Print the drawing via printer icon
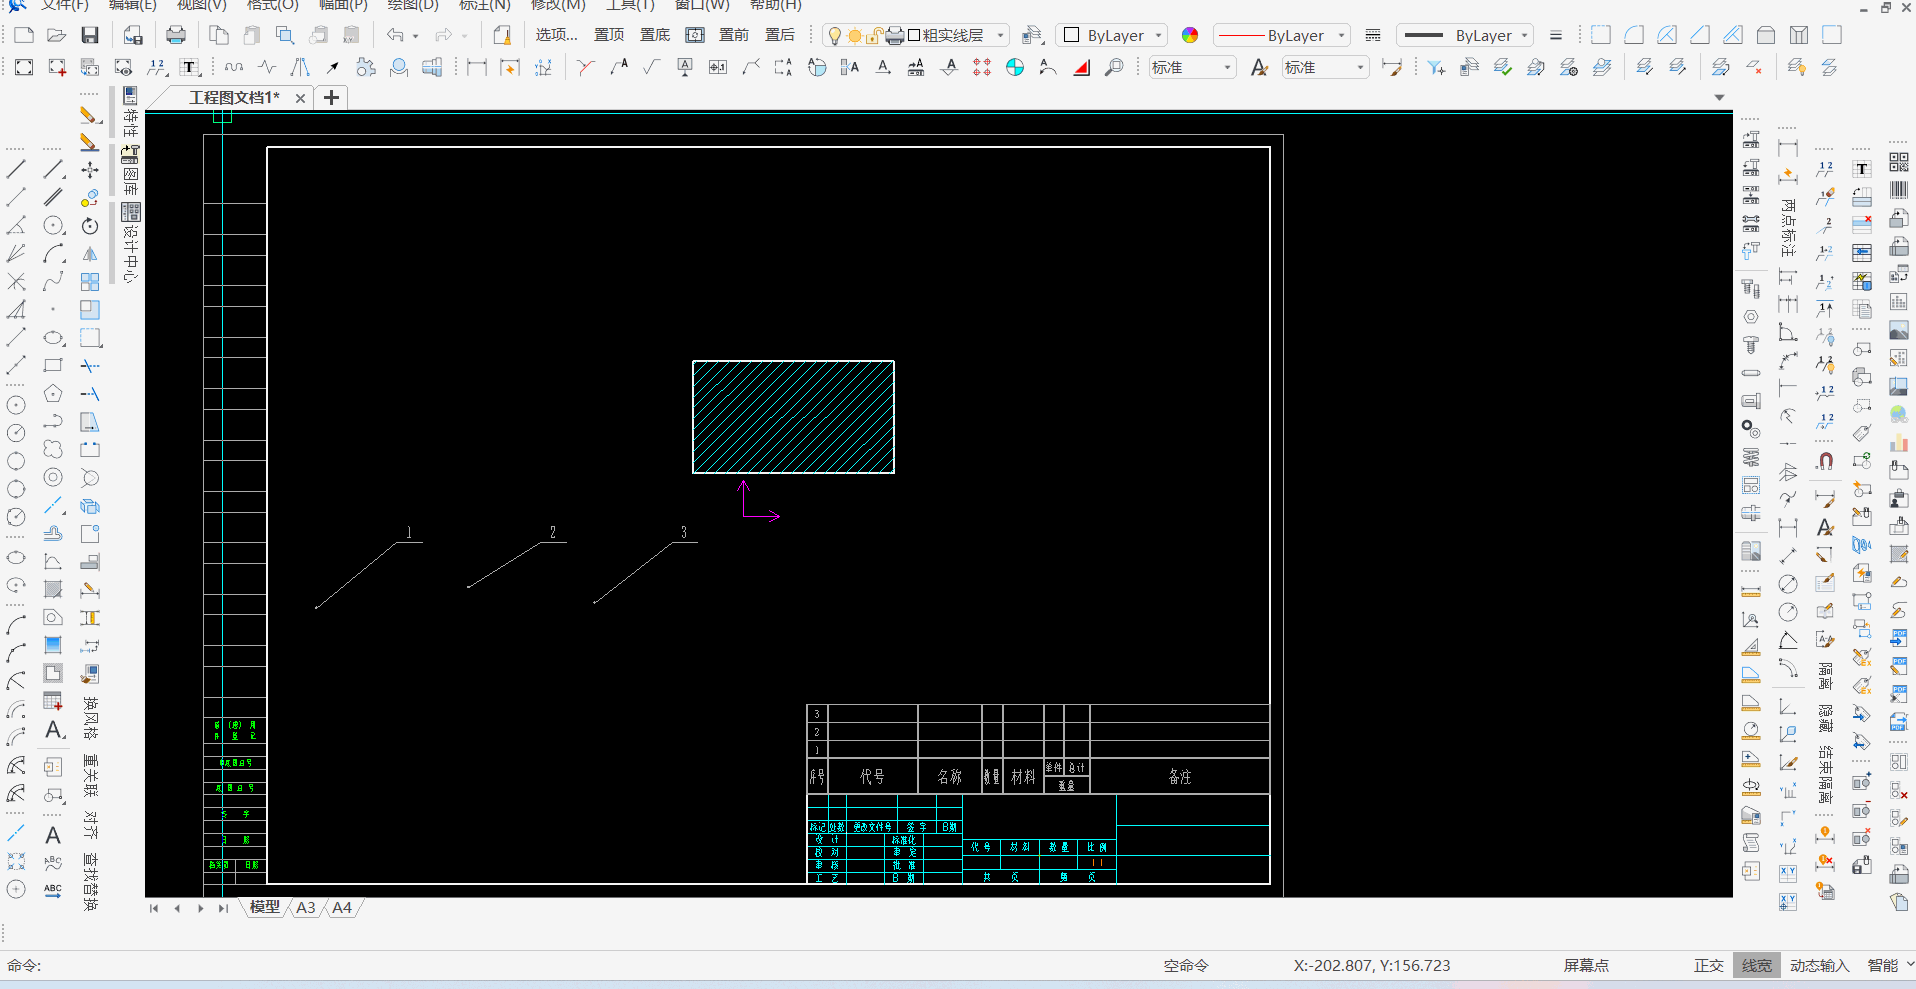This screenshot has width=1916, height=989. click(176, 35)
